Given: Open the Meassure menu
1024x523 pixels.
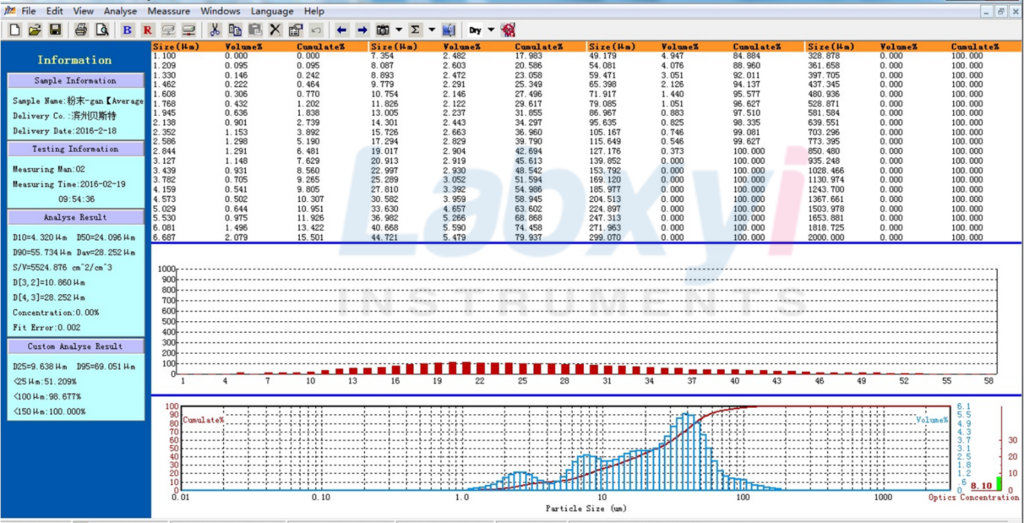Looking at the screenshot, I should click(x=169, y=11).
